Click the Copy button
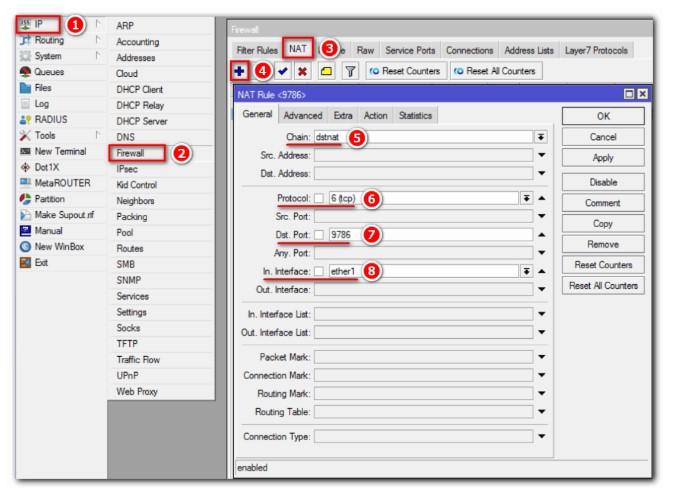Image resolution: width=679 pixels, height=492 pixels. (x=603, y=224)
